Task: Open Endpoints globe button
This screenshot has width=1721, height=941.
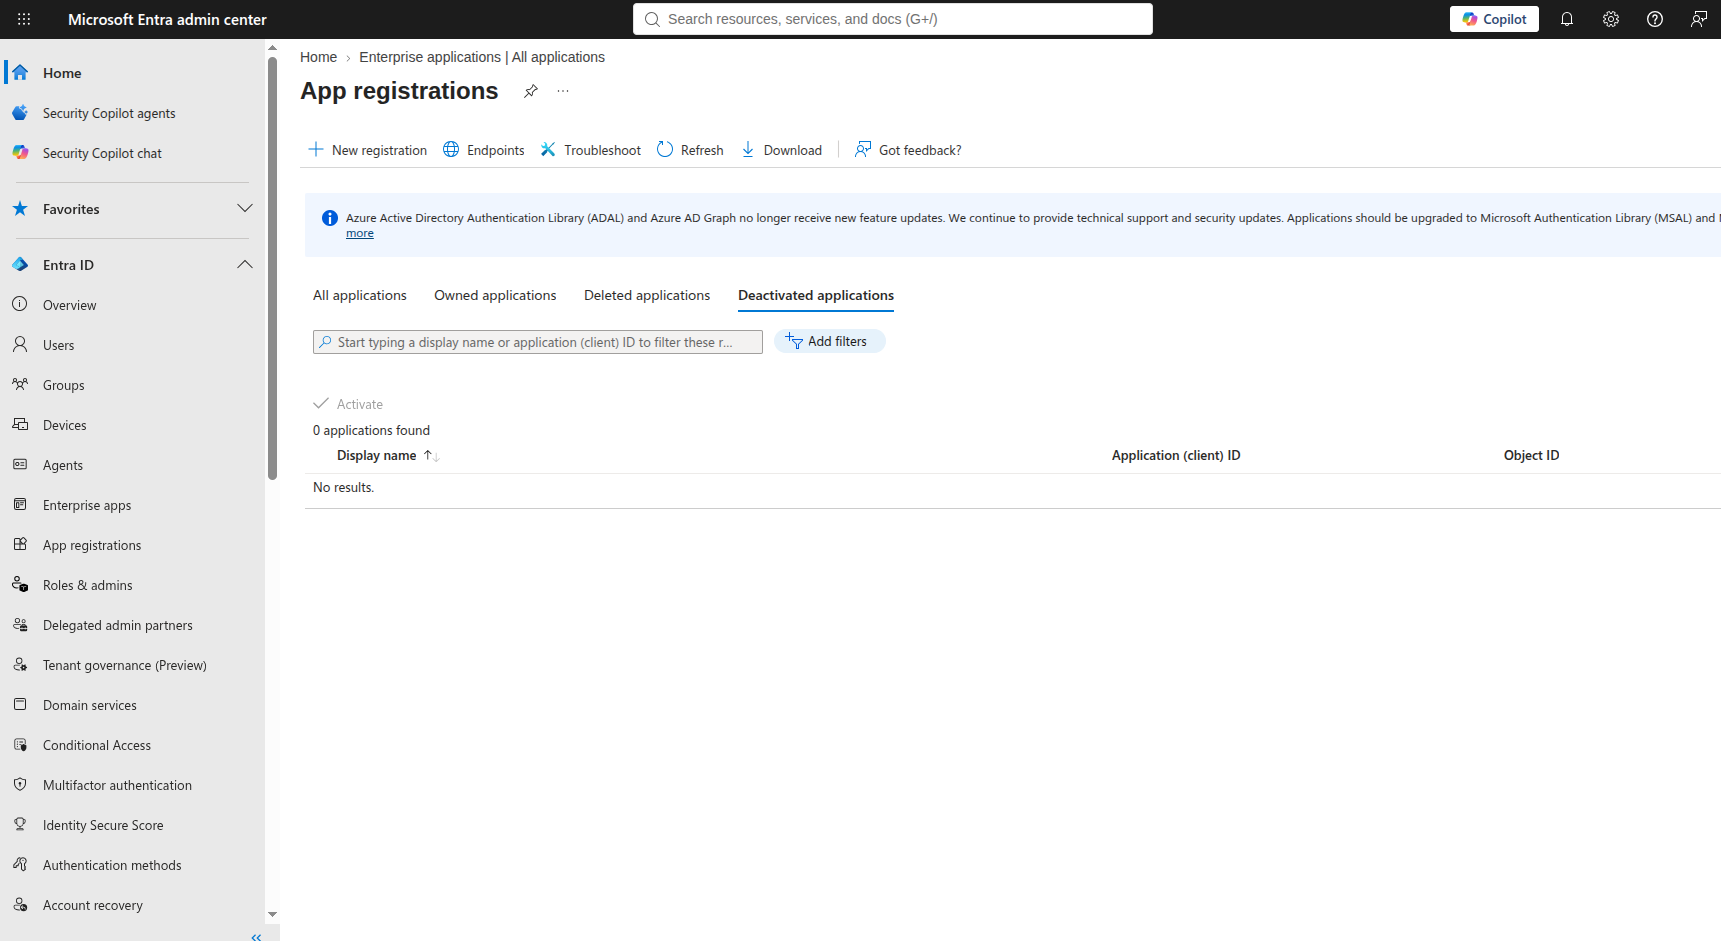Action: tap(484, 150)
